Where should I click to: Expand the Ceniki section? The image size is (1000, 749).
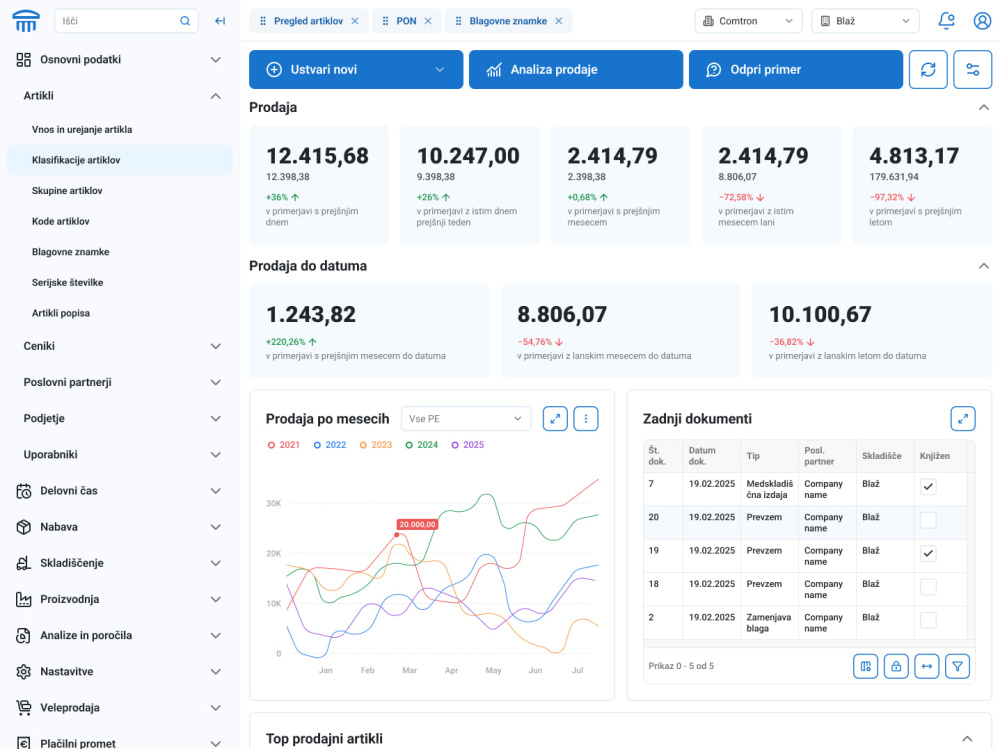(216, 346)
